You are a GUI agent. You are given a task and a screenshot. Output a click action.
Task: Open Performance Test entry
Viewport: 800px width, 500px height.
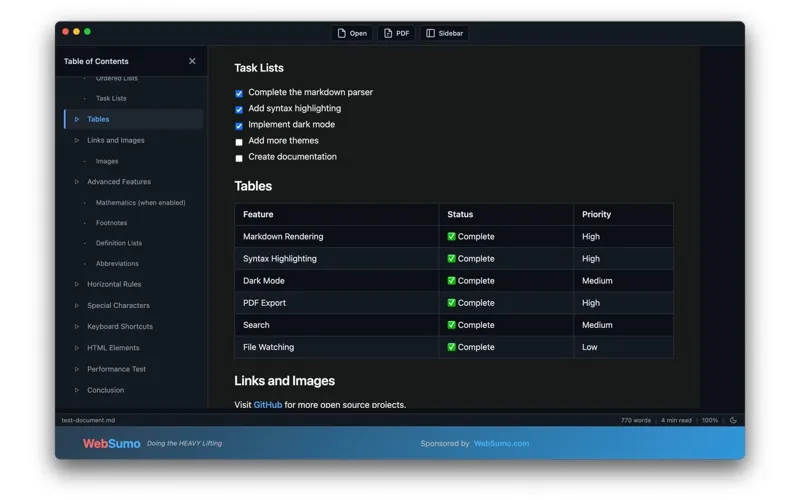[x=116, y=369]
